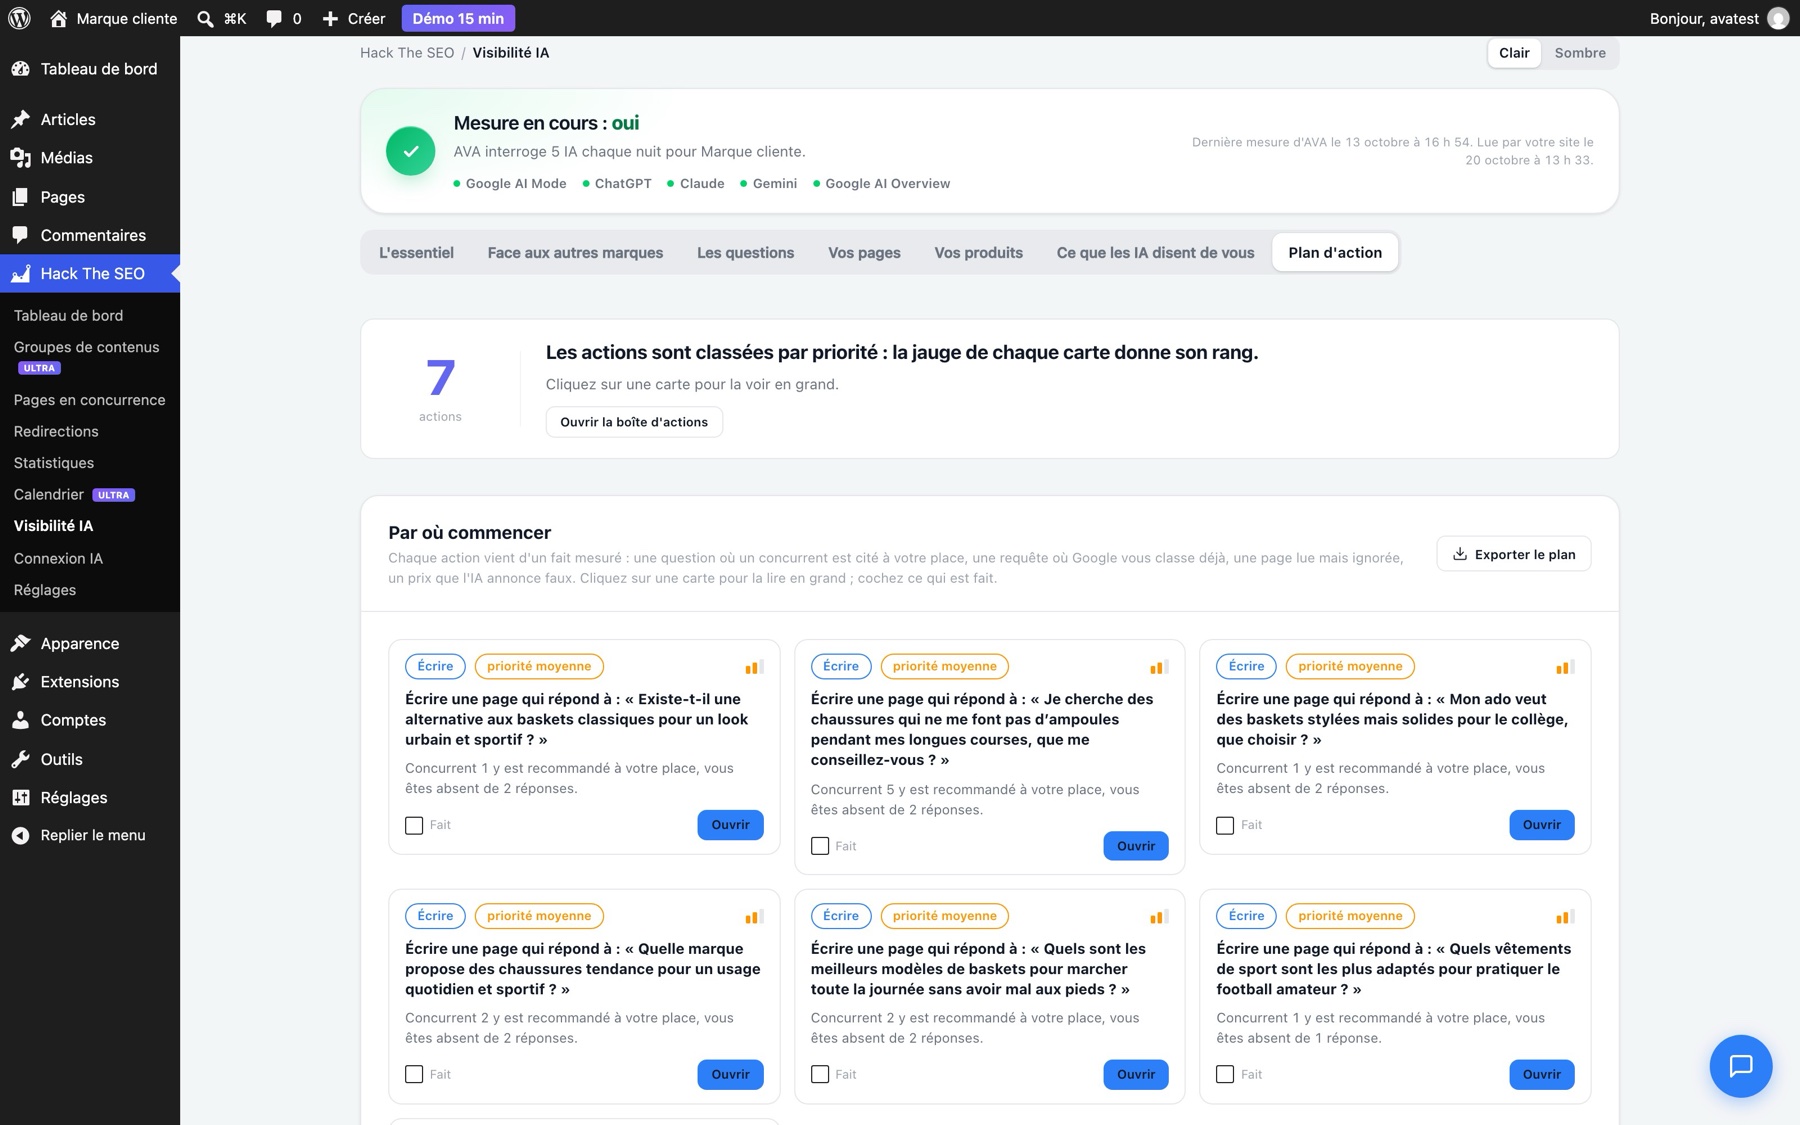Click the Comptes user icon
This screenshot has width=1800, height=1125.
[20, 720]
